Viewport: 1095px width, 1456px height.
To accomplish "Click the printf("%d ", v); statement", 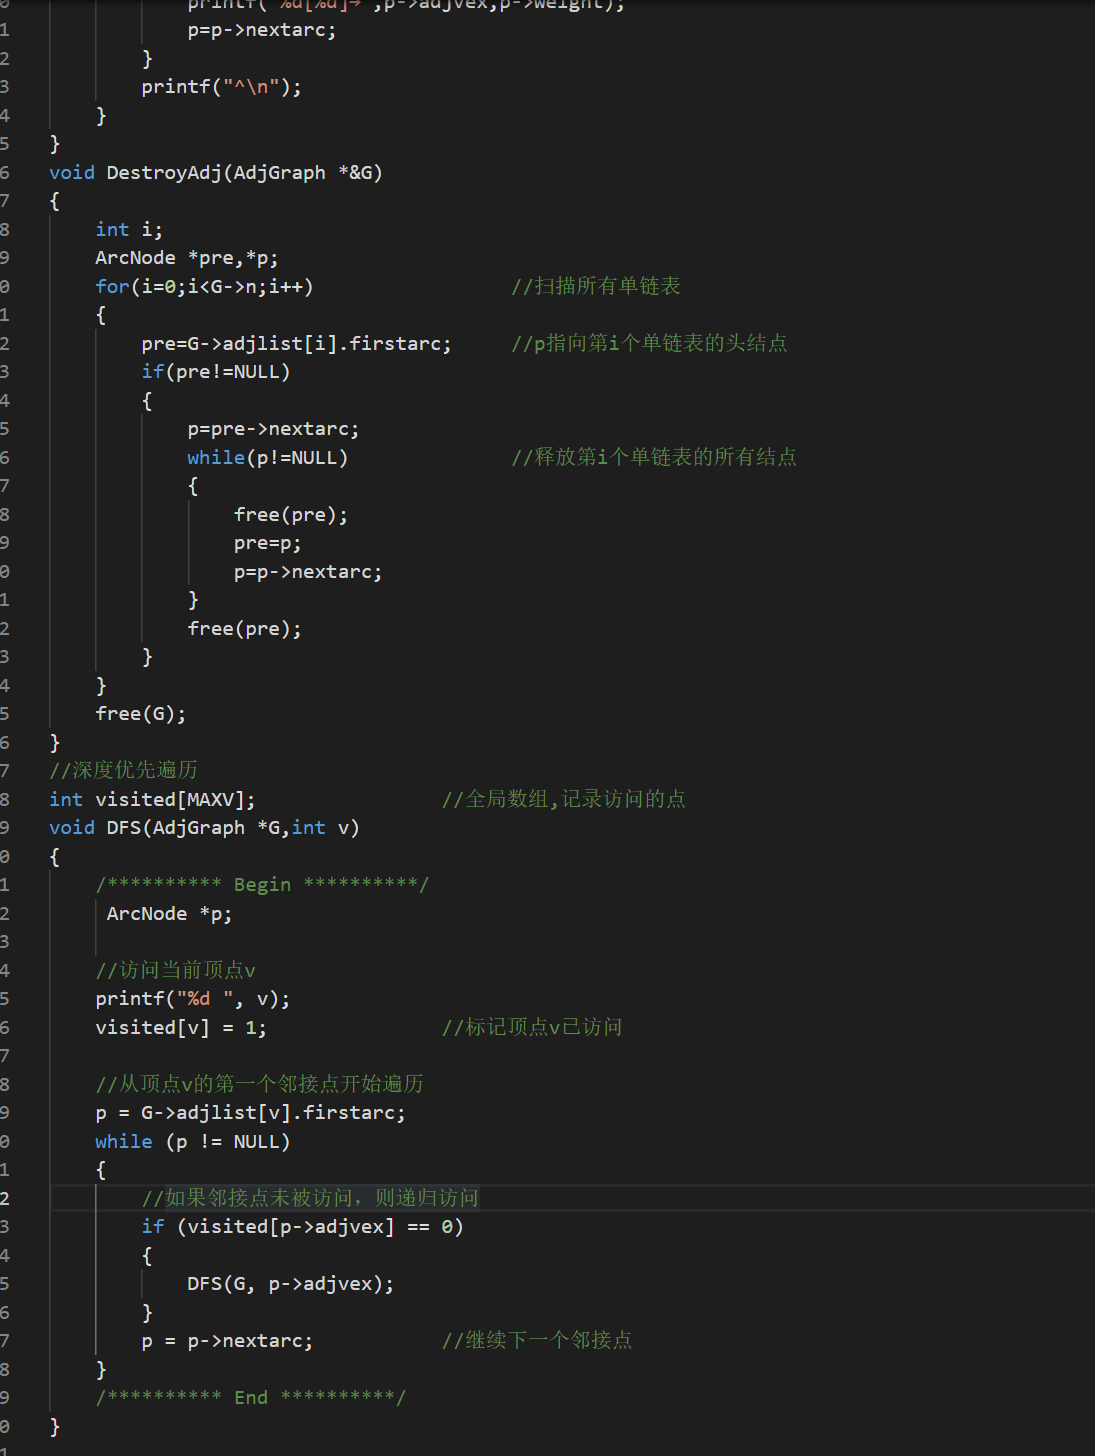I will [x=193, y=999].
